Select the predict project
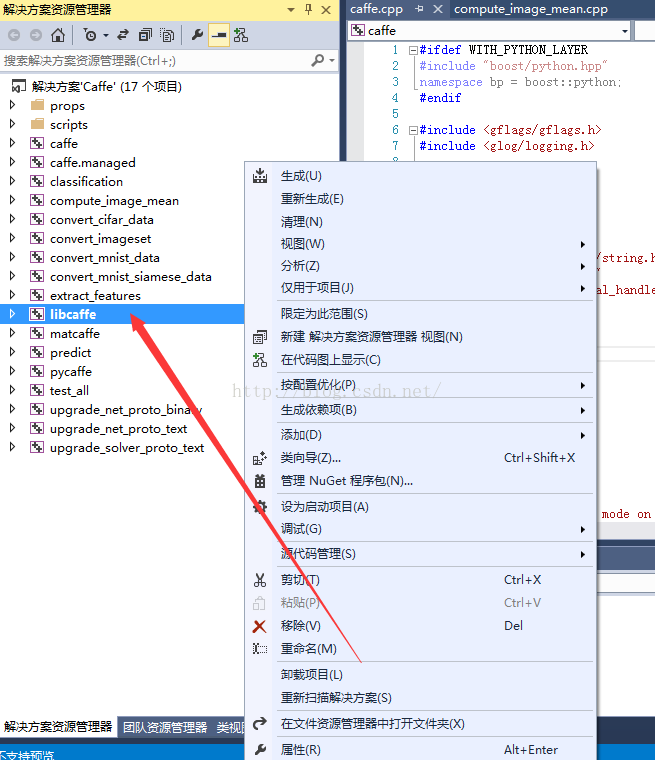Viewport: 655px width, 760px height. click(70, 352)
